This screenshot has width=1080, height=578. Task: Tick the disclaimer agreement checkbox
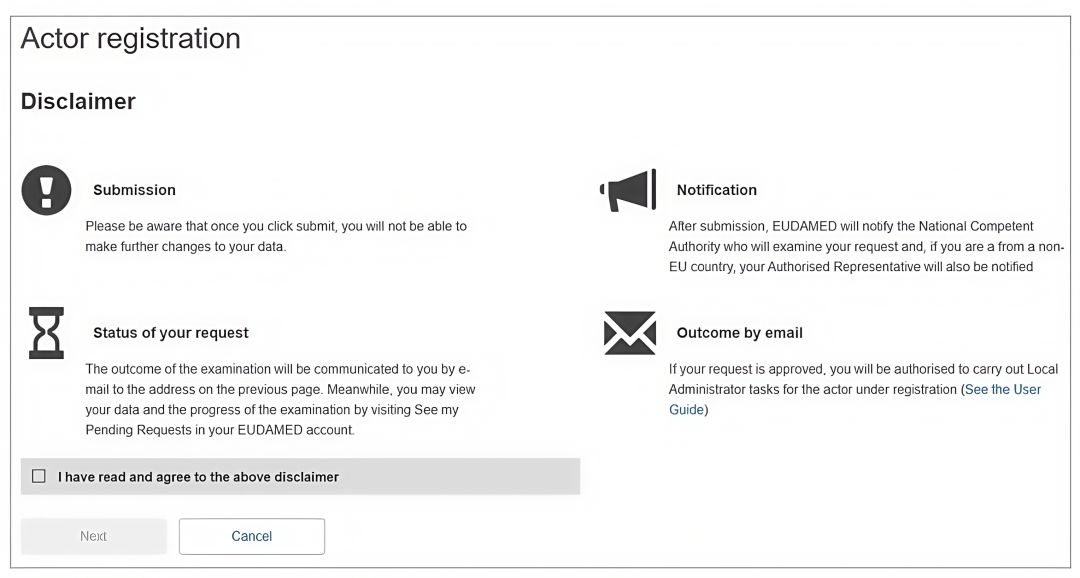(x=39, y=477)
